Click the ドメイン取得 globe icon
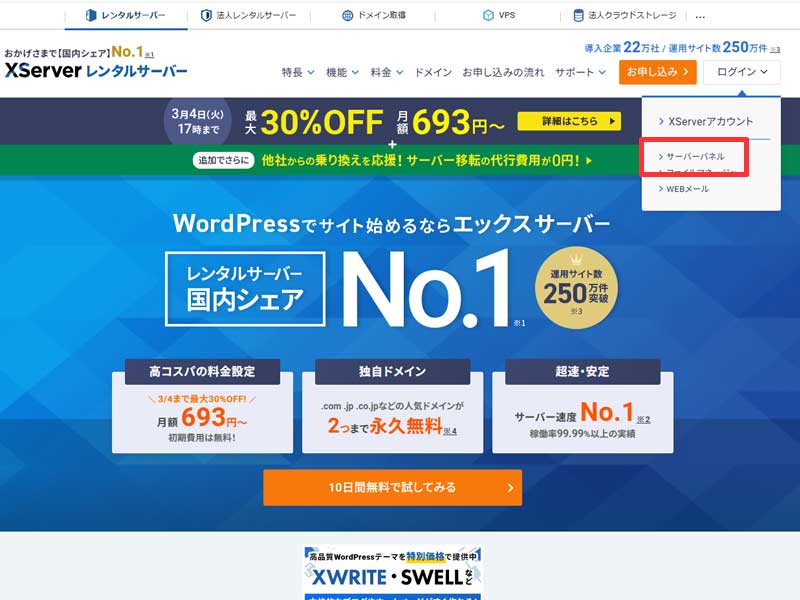Image resolution: width=800 pixels, height=600 pixels. pyautogui.click(x=347, y=16)
